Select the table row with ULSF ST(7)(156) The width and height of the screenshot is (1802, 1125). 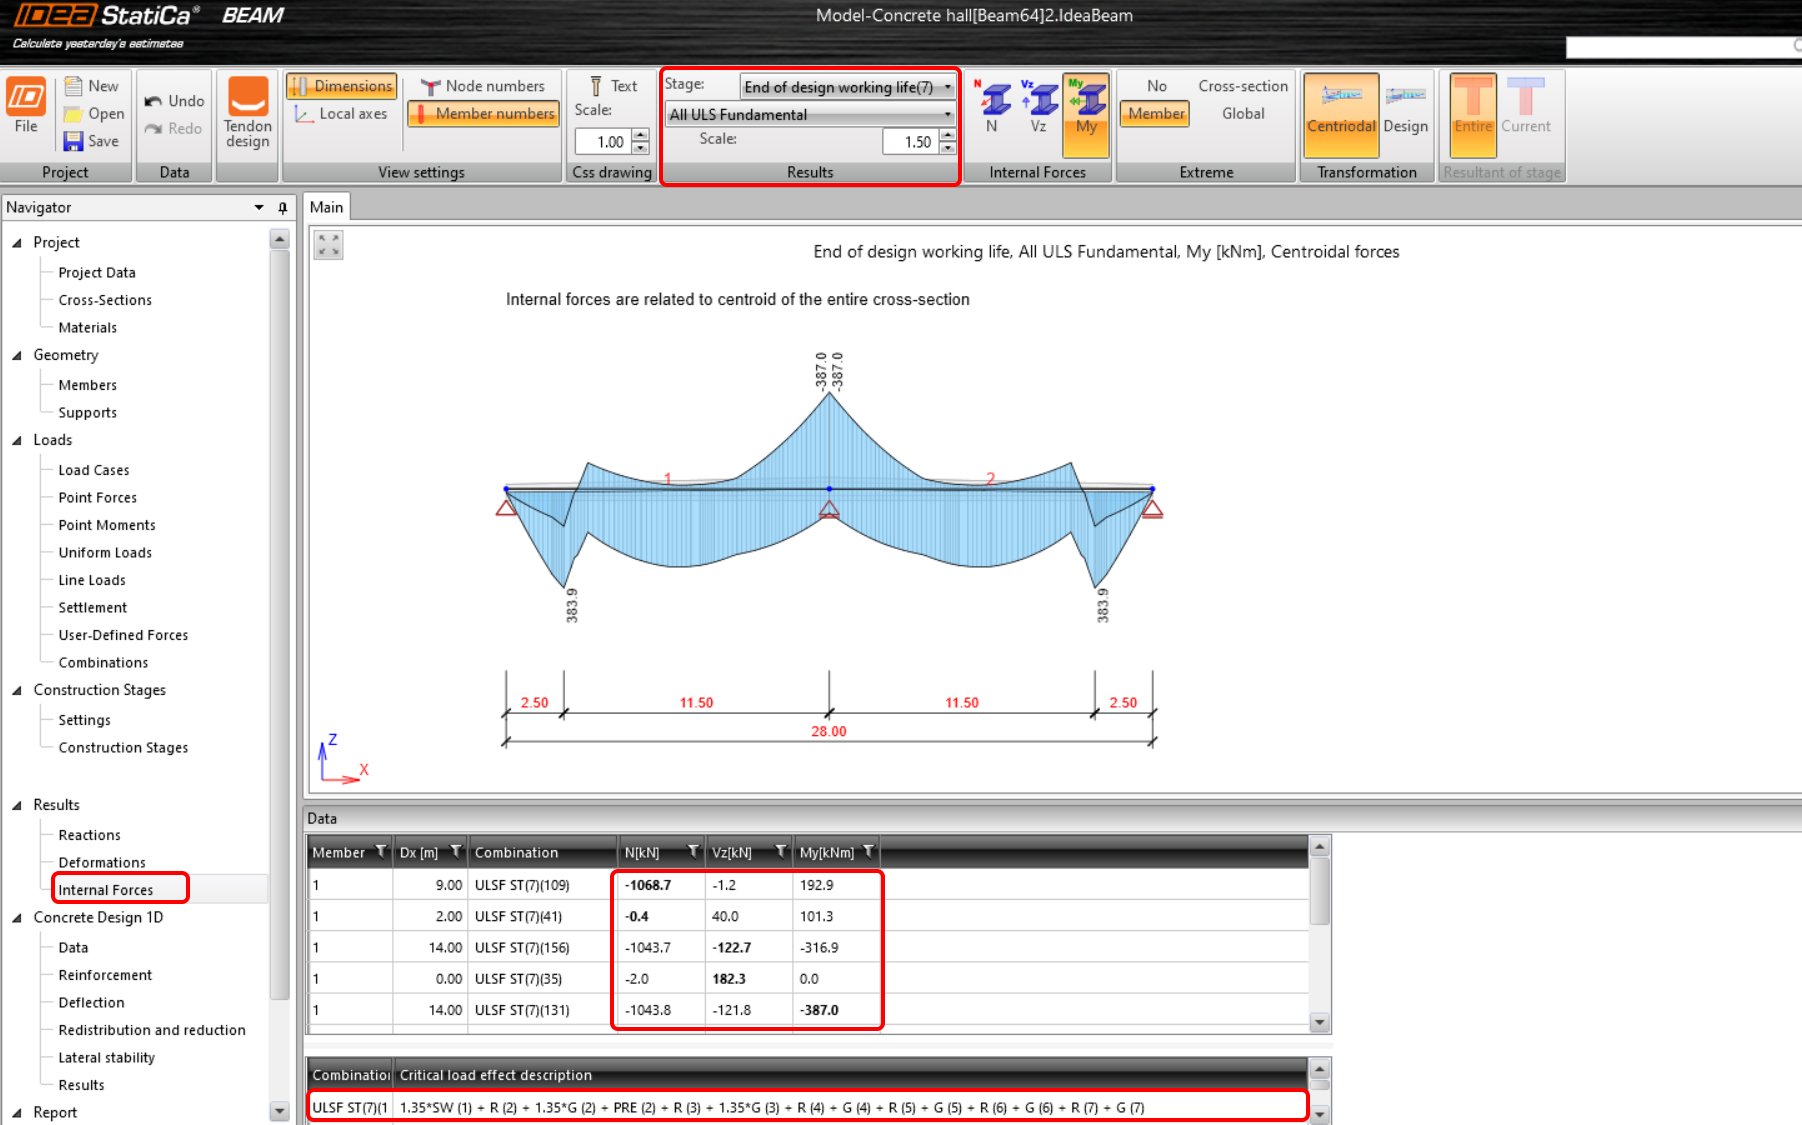pos(808,947)
